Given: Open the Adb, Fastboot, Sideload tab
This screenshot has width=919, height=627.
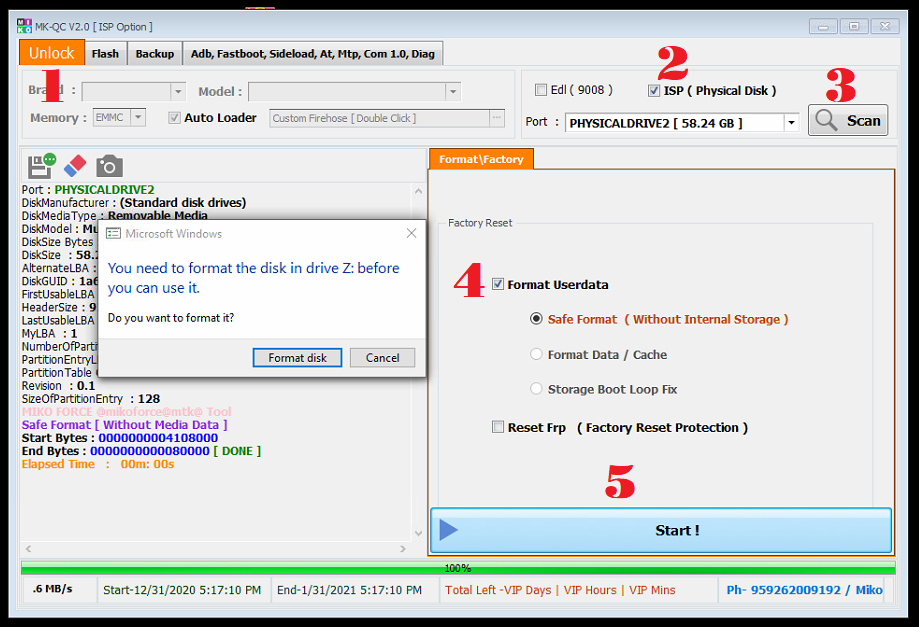Looking at the screenshot, I should pyautogui.click(x=312, y=54).
